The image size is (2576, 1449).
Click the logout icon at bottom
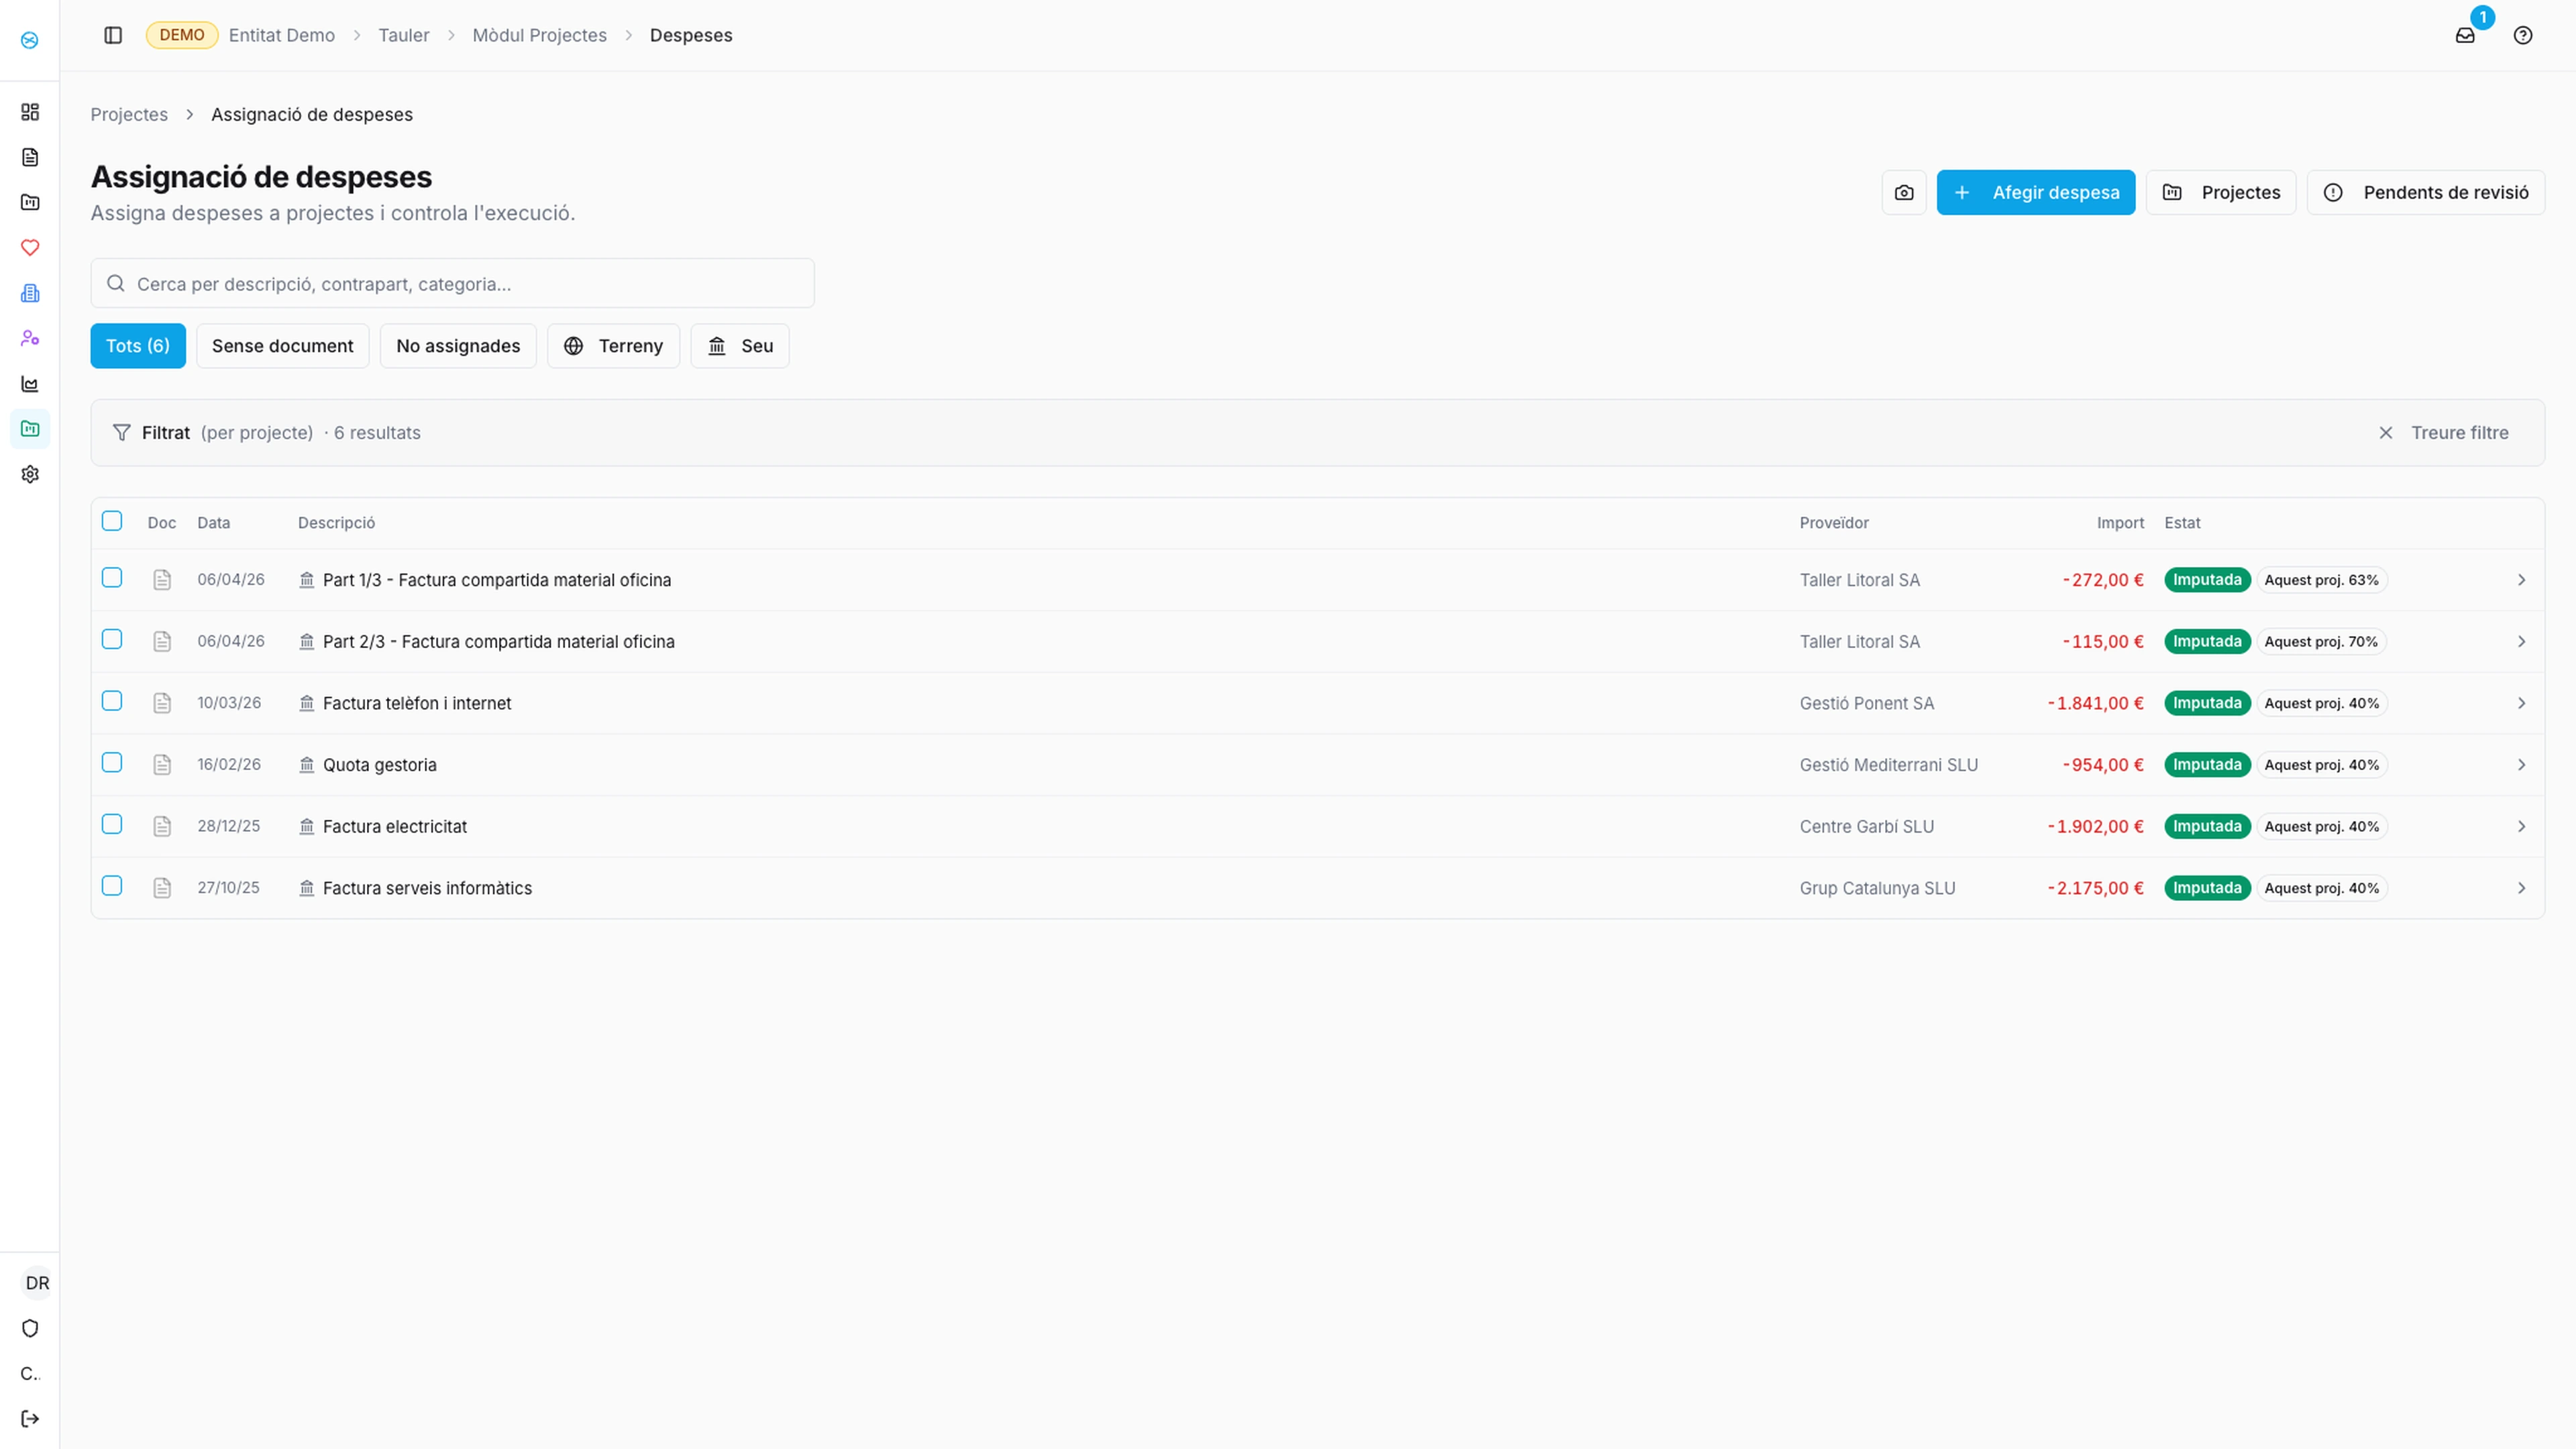pyautogui.click(x=30, y=1418)
